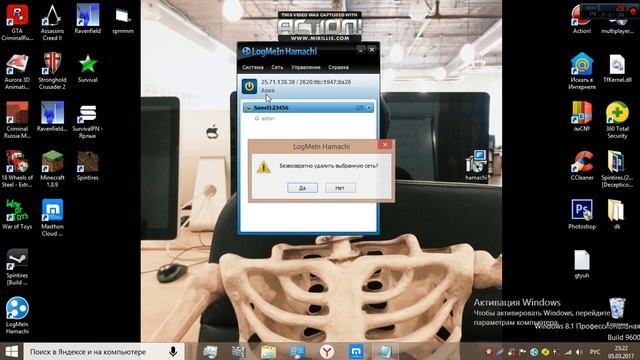Open the Справка menu in Hamachi

pyautogui.click(x=338, y=67)
